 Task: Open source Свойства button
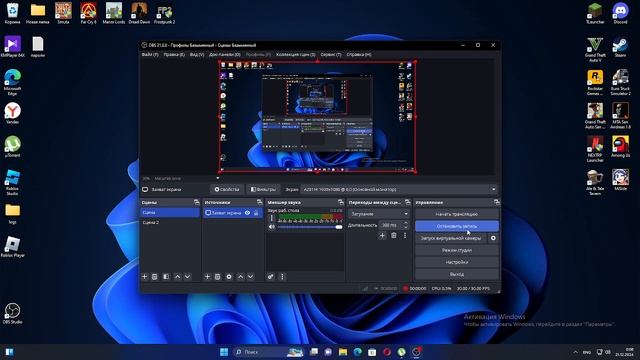pos(227,189)
